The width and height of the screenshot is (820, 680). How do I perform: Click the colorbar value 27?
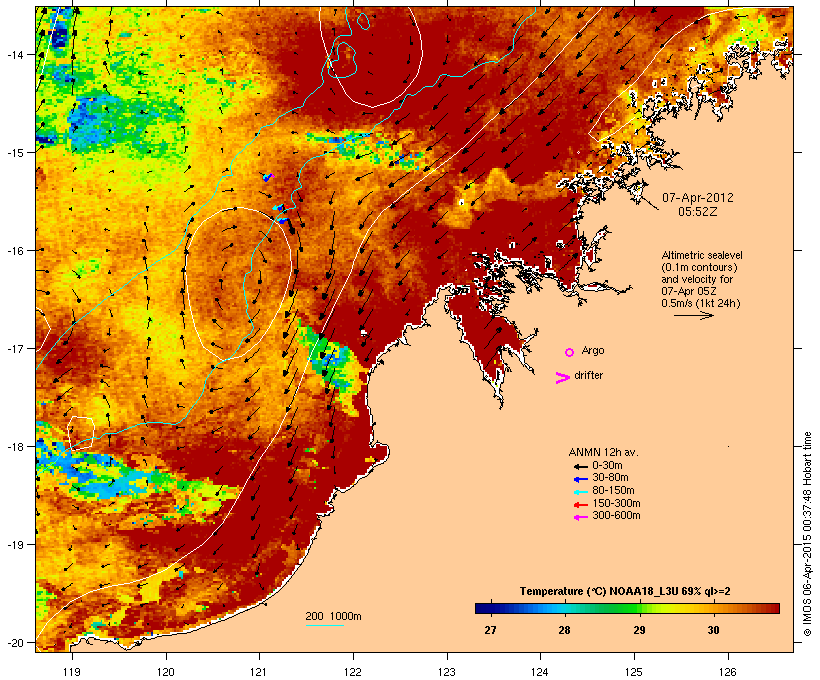(x=490, y=630)
